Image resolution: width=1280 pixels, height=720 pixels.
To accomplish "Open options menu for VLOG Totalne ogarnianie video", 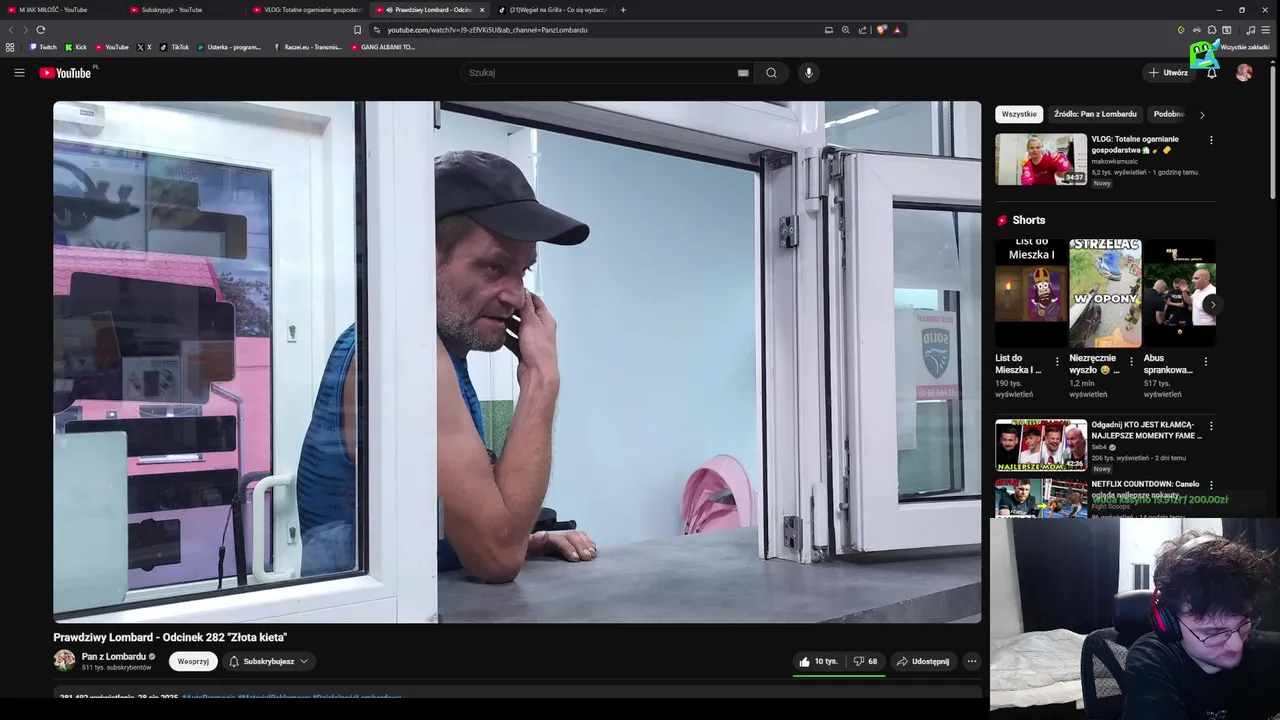I will [1211, 140].
